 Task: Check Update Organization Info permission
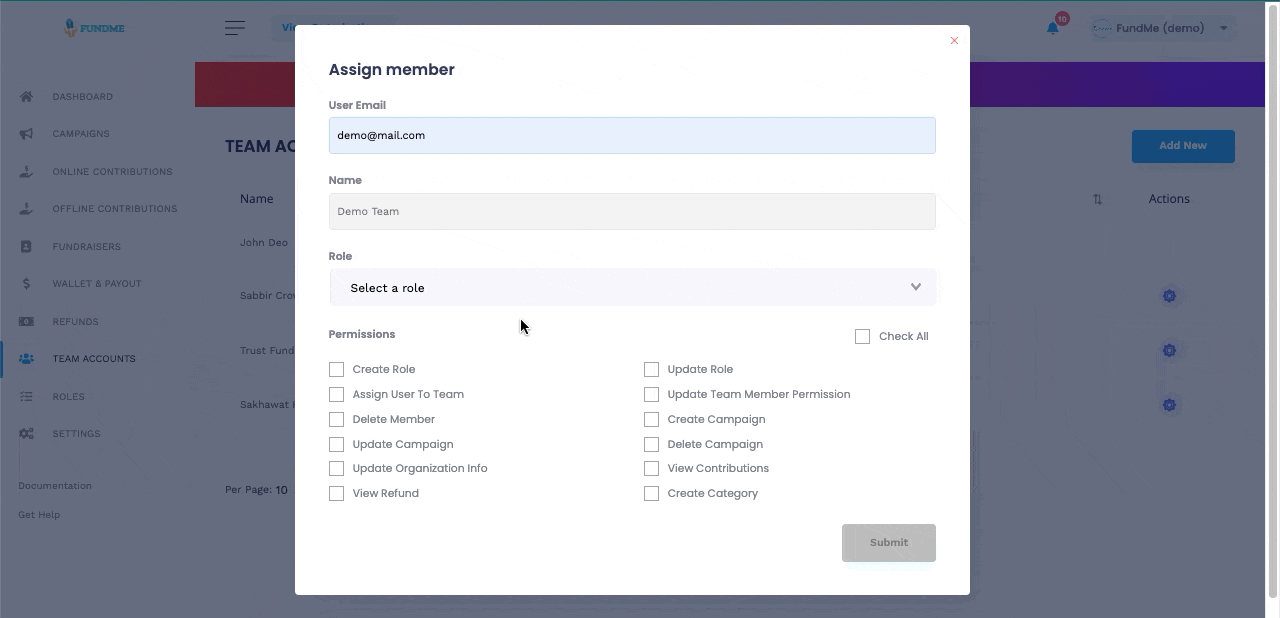[x=336, y=468]
